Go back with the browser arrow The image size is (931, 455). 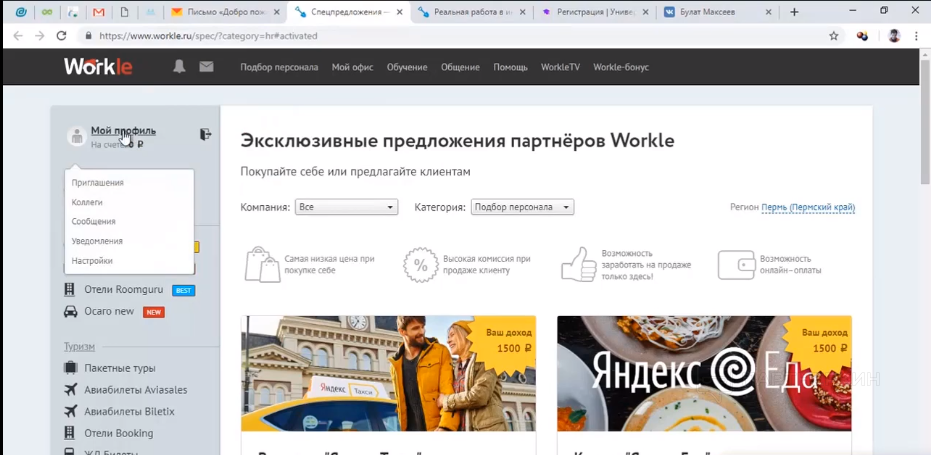[x=18, y=36]
